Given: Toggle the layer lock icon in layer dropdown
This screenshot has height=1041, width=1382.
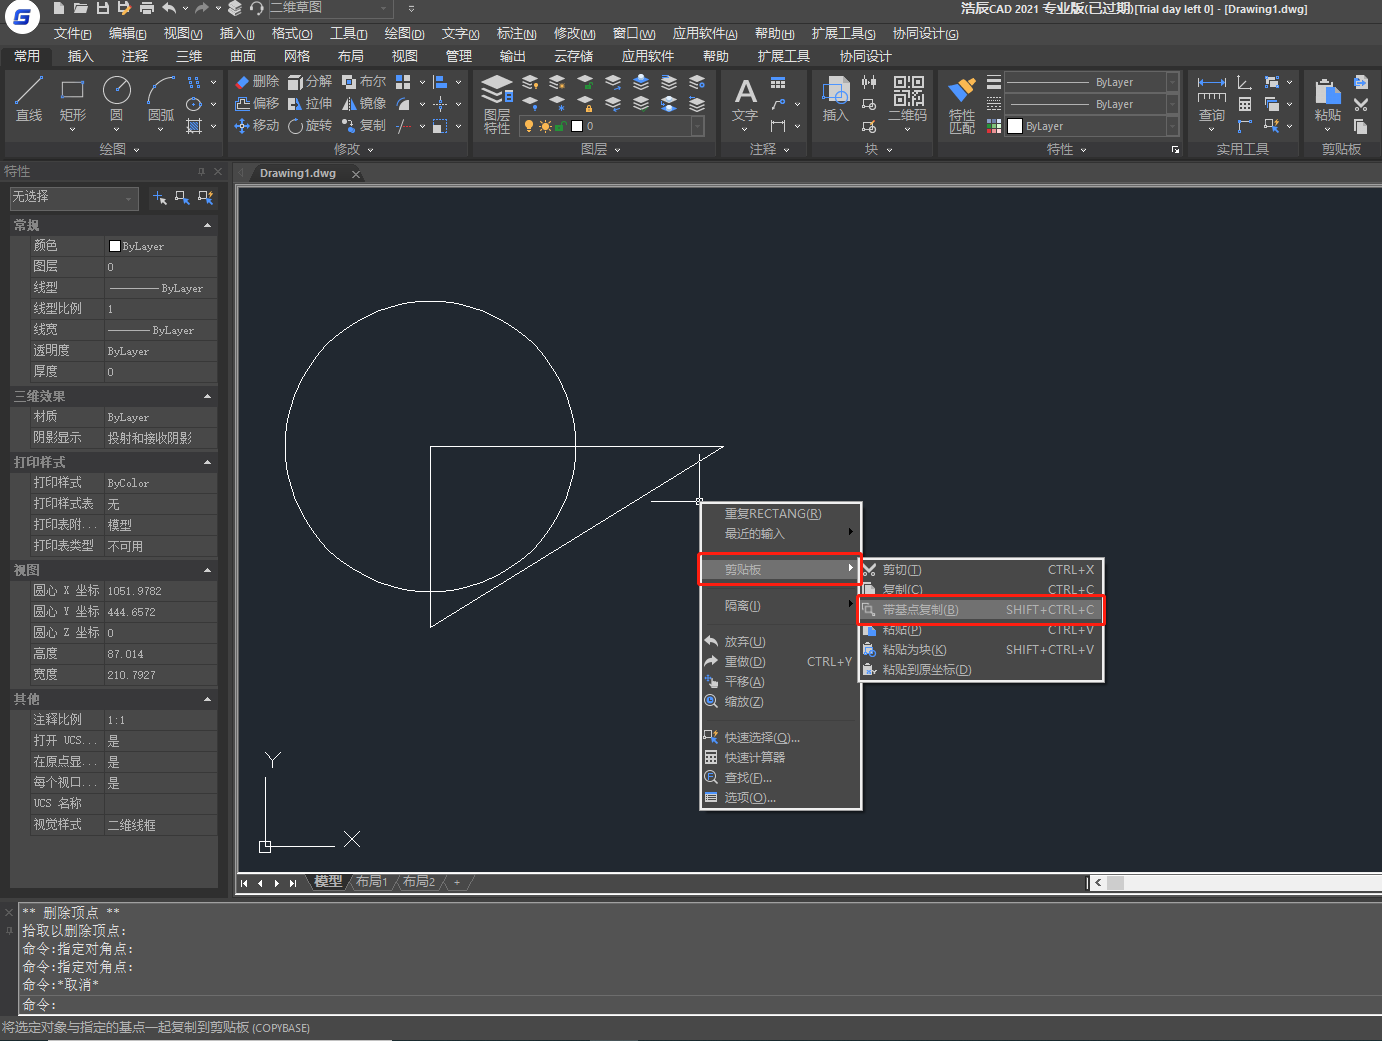Looking at the screenshot, I should 560,127.
